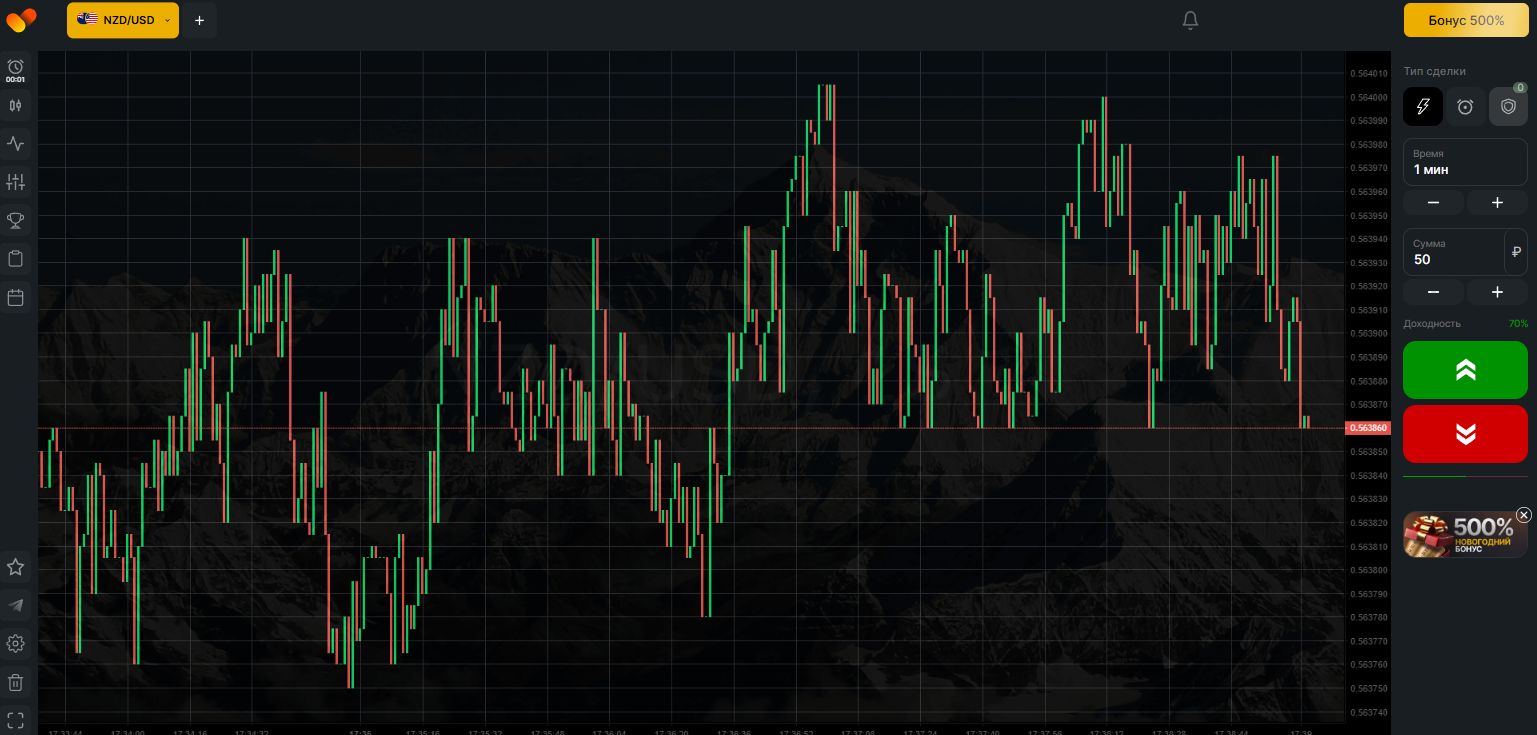Switch to the shield deal type

coord(1508,106)
